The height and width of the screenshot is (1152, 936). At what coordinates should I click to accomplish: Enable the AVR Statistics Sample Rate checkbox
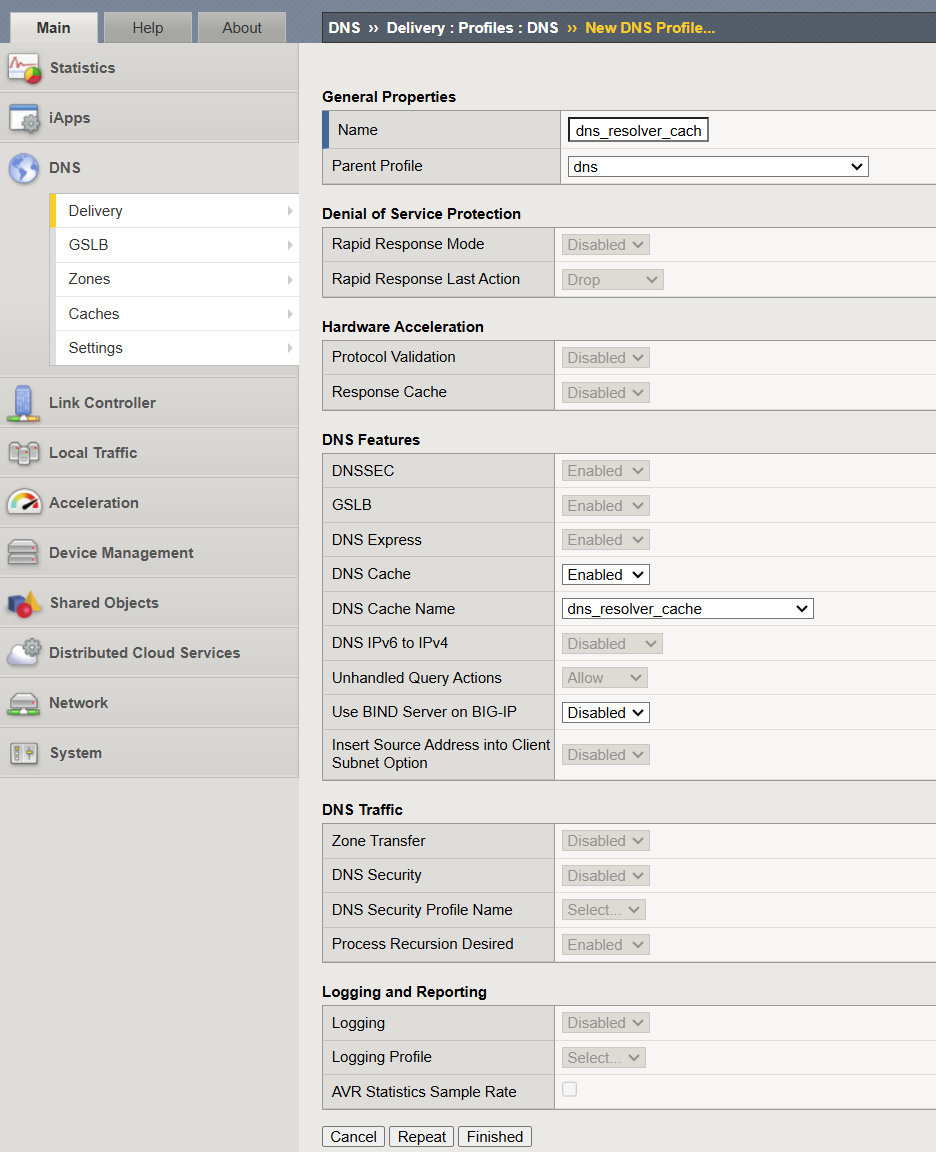569,1089
